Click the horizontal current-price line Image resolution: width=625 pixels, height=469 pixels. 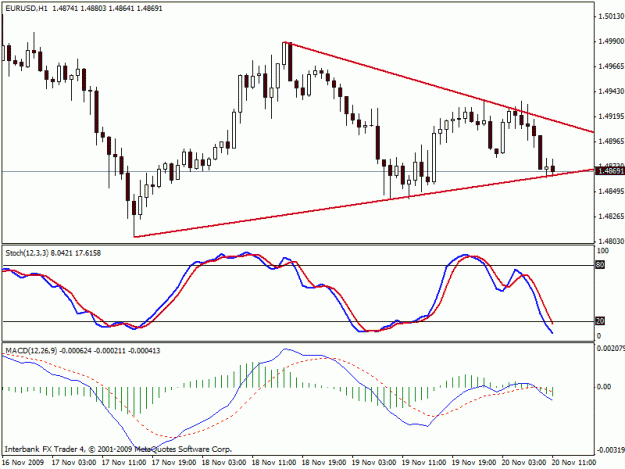tap(298, 172)
